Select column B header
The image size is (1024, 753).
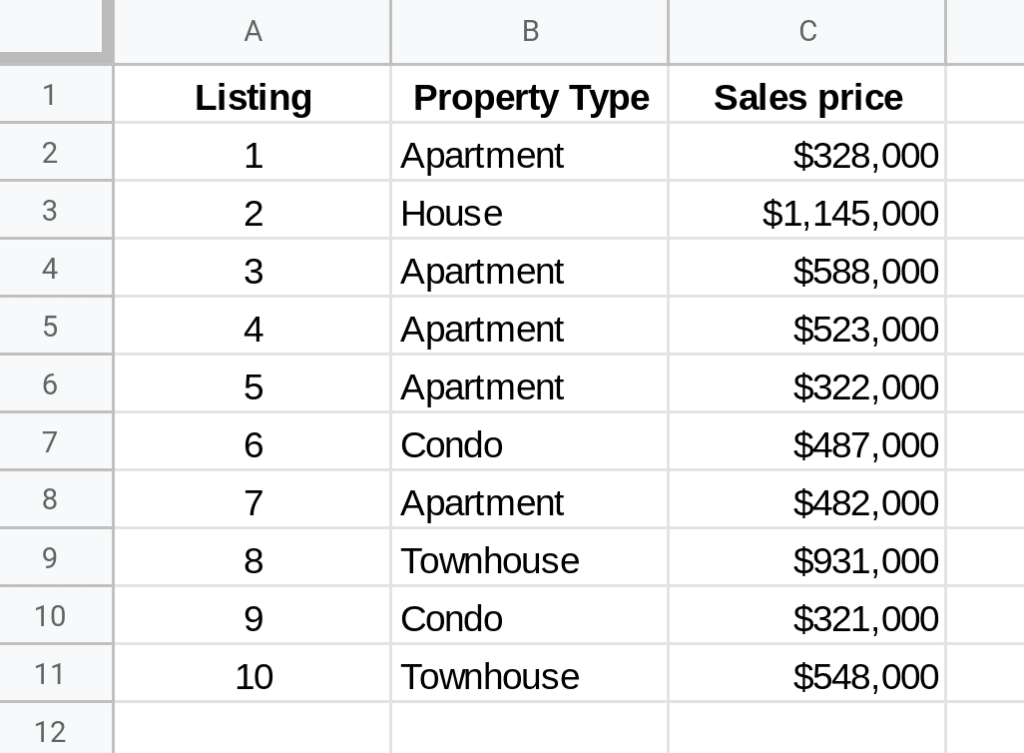[530, 31]
